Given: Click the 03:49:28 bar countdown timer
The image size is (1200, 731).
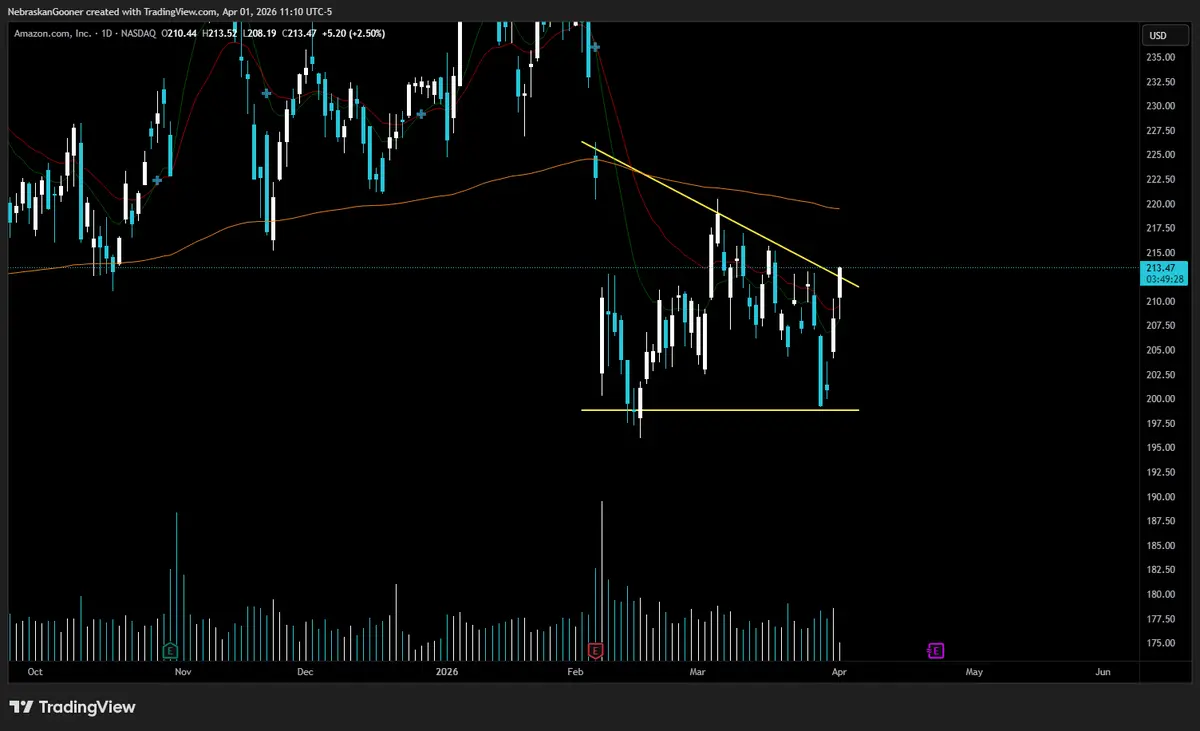Looking at the screenshot, I should click(x=1166, y=279).
